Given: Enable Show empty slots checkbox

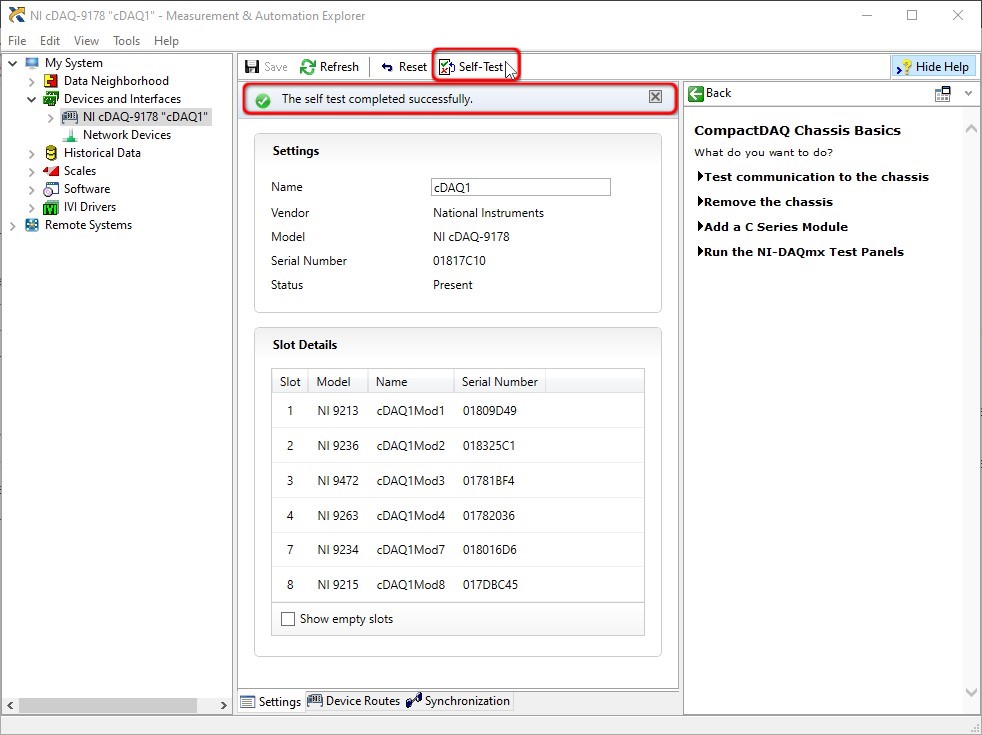Looking at the screenshot, I should coord(288,619).
